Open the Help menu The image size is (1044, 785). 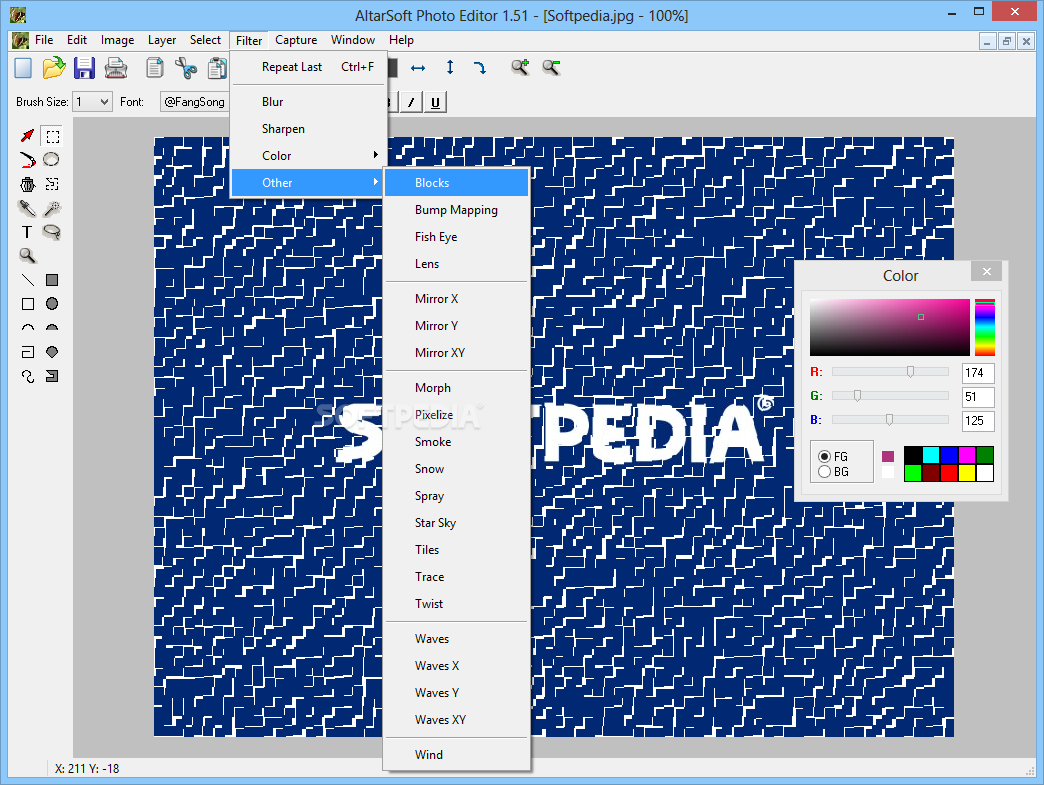[x=401, y=40]
